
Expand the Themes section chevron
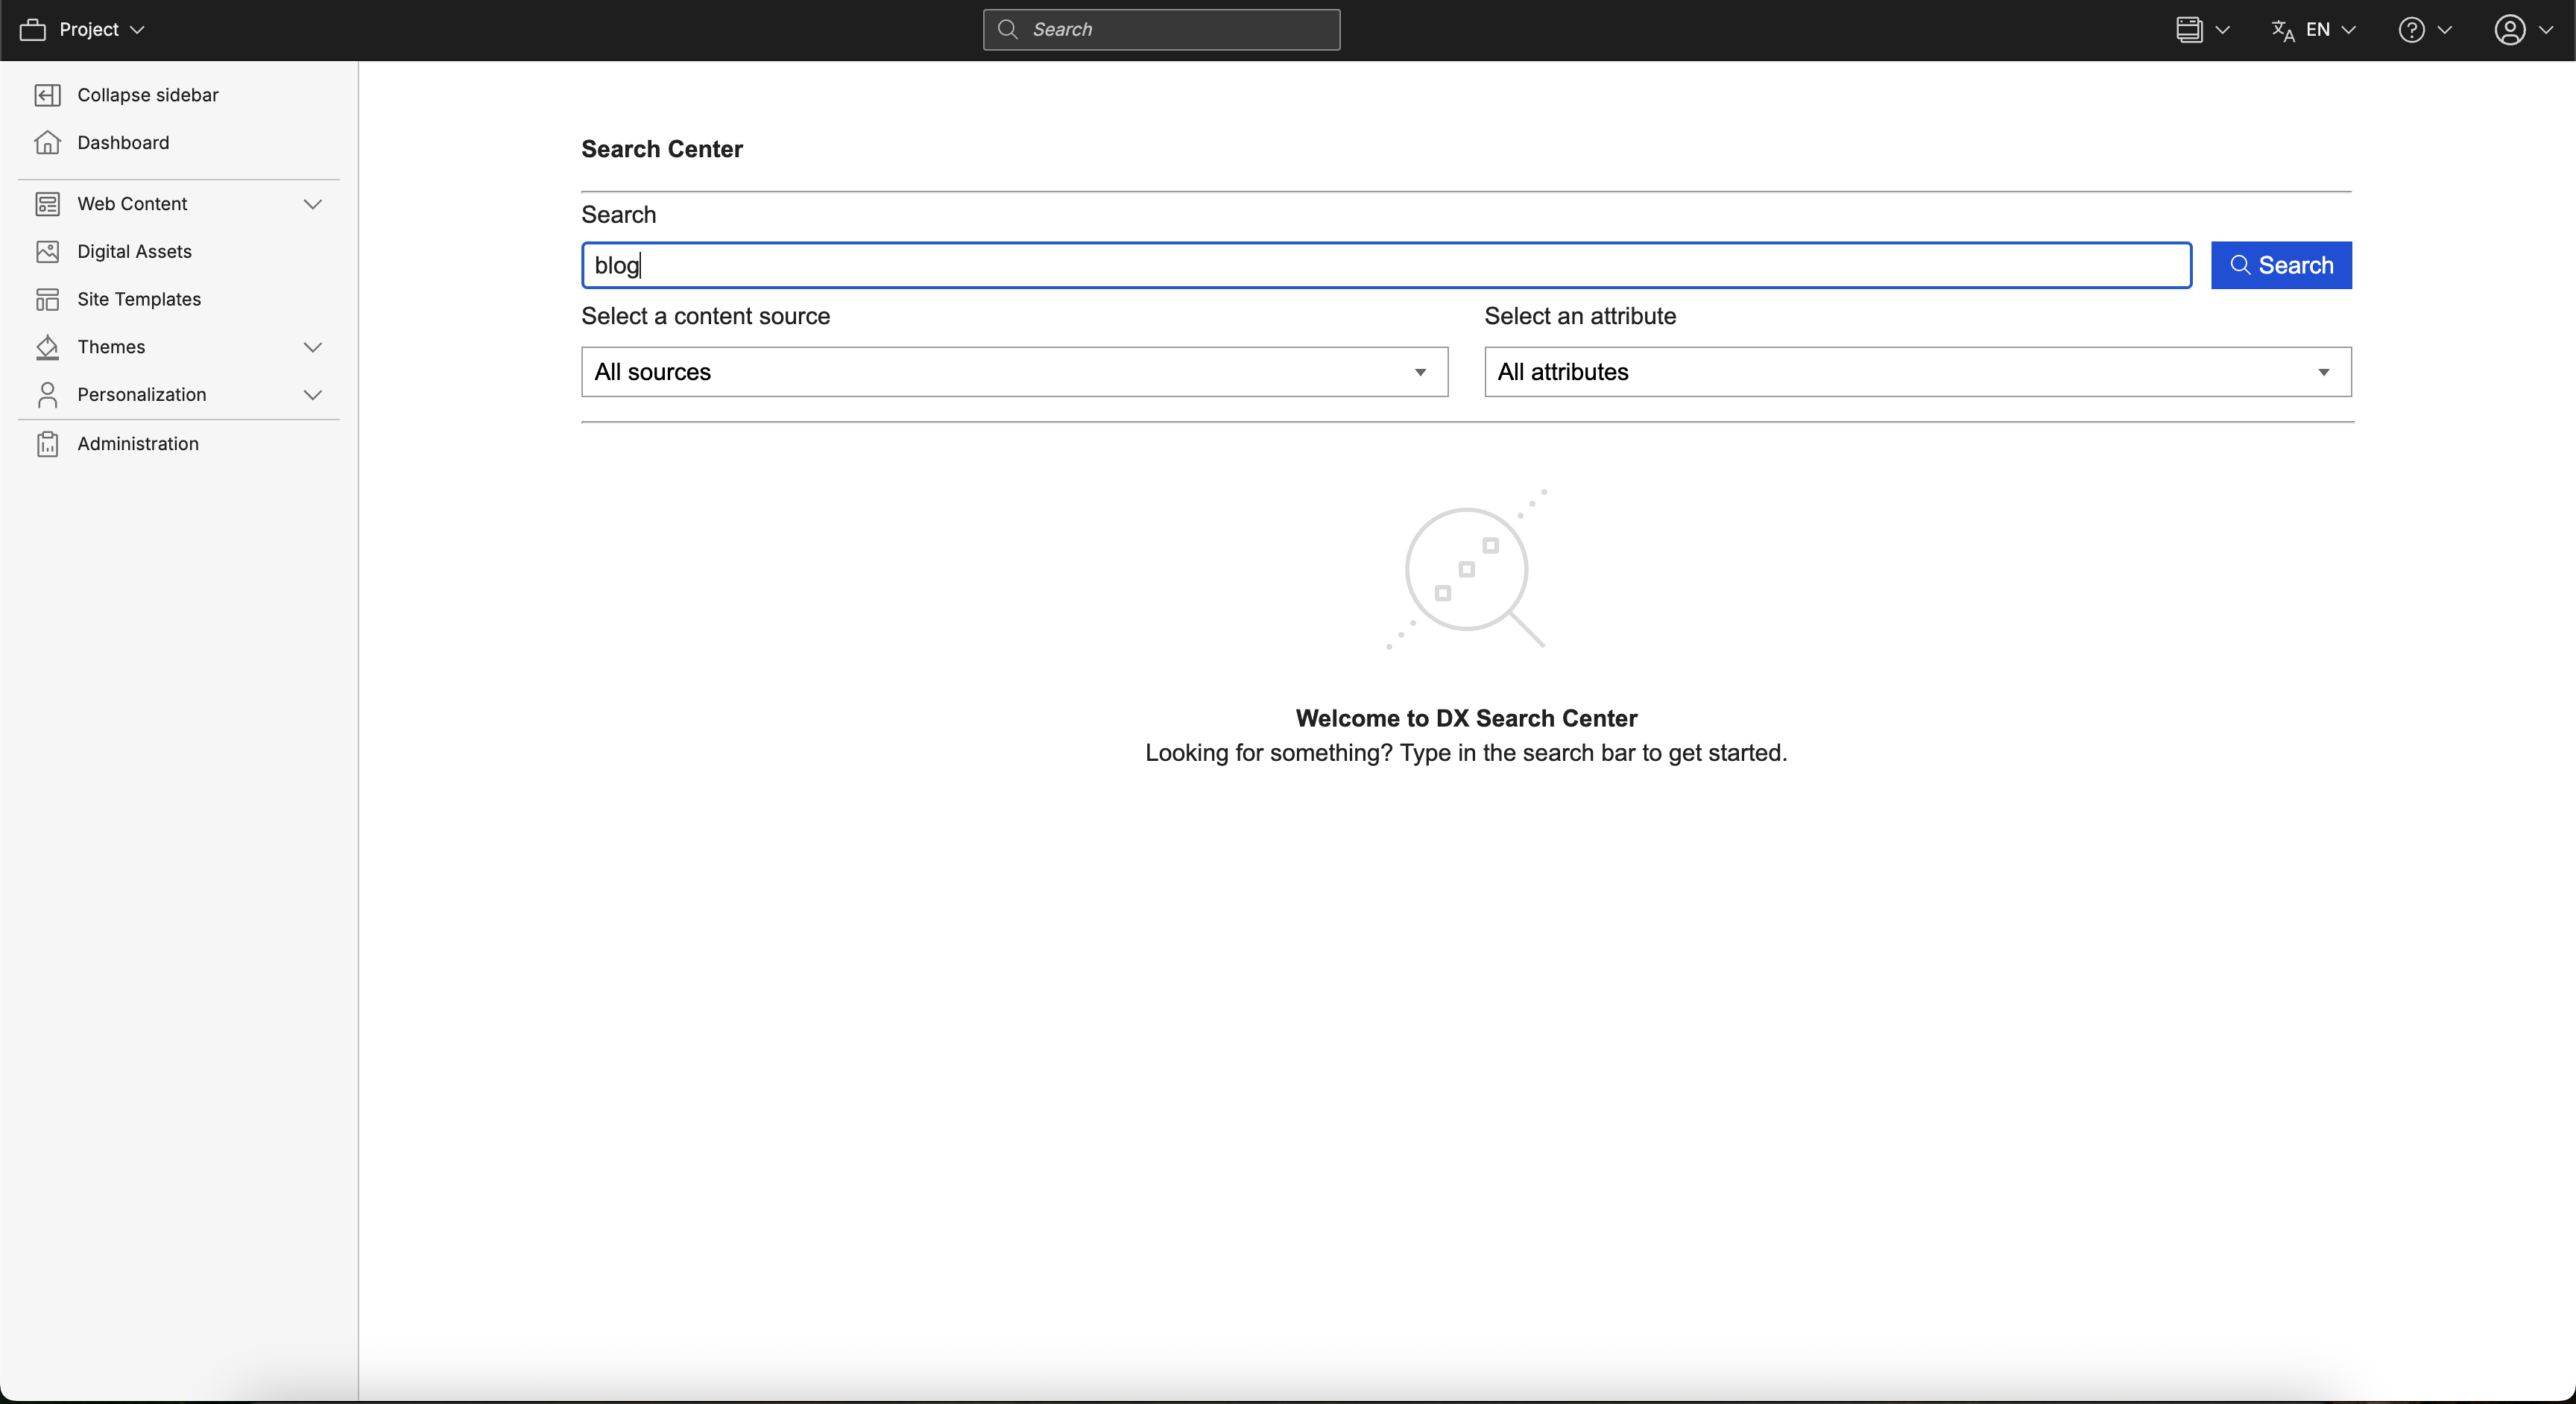click(x=312, y=347)
